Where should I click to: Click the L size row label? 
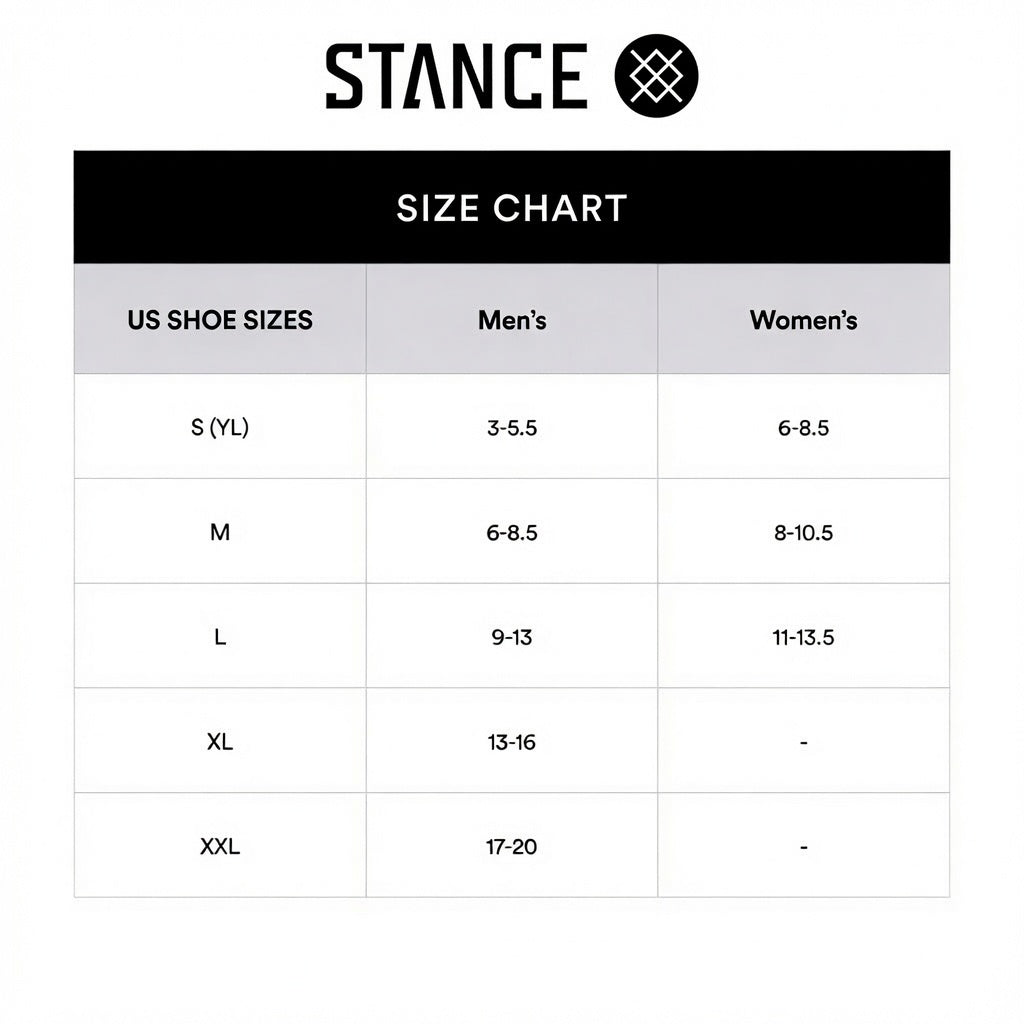pos(220,636)
